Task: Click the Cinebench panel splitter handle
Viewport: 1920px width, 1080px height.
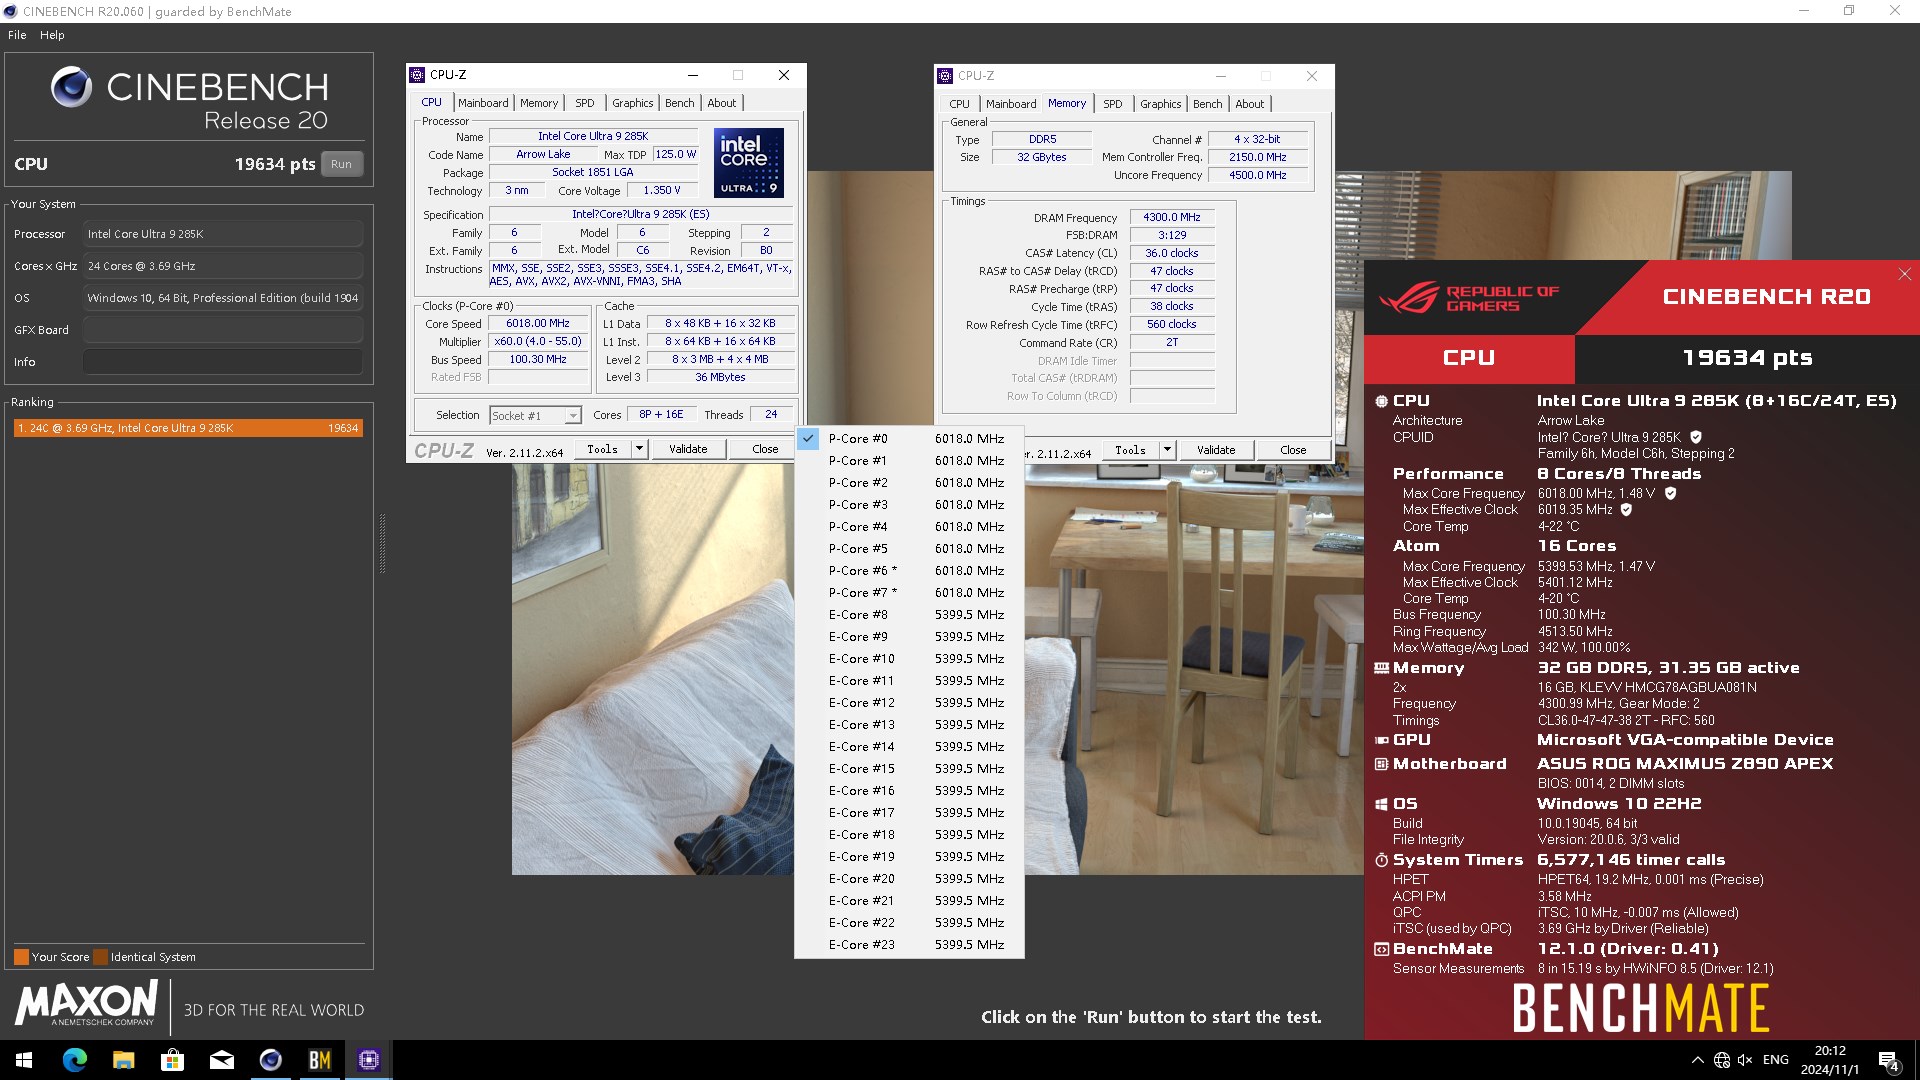Action: 382,543
